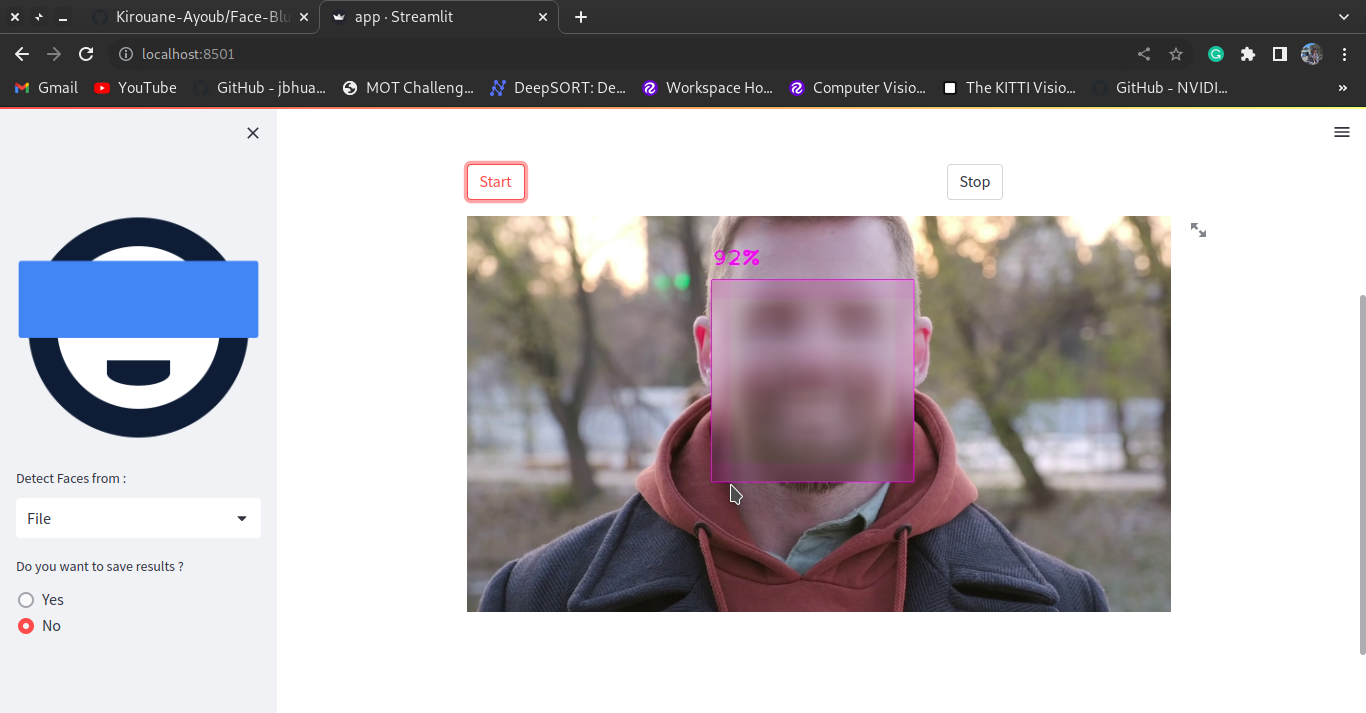The image size is (1366, 713).
Task: Reload the localhost Streamlit page
Action: 86,54
